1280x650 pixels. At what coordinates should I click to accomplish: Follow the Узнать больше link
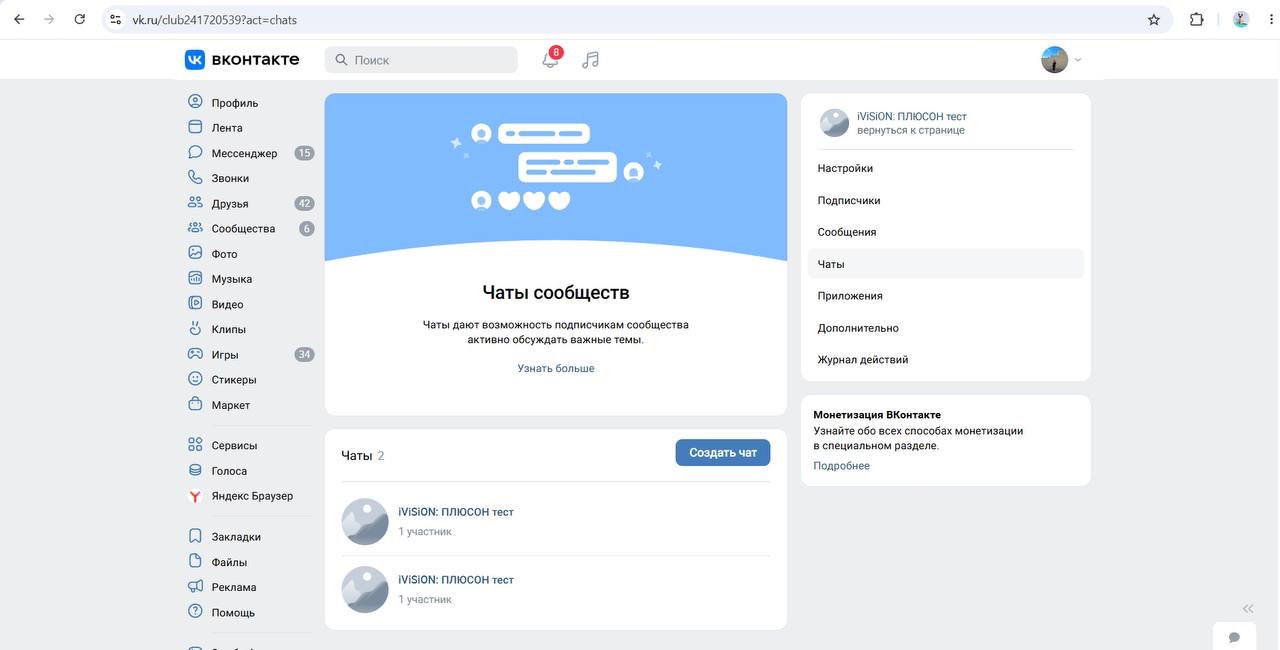click(x=556, y=368)
